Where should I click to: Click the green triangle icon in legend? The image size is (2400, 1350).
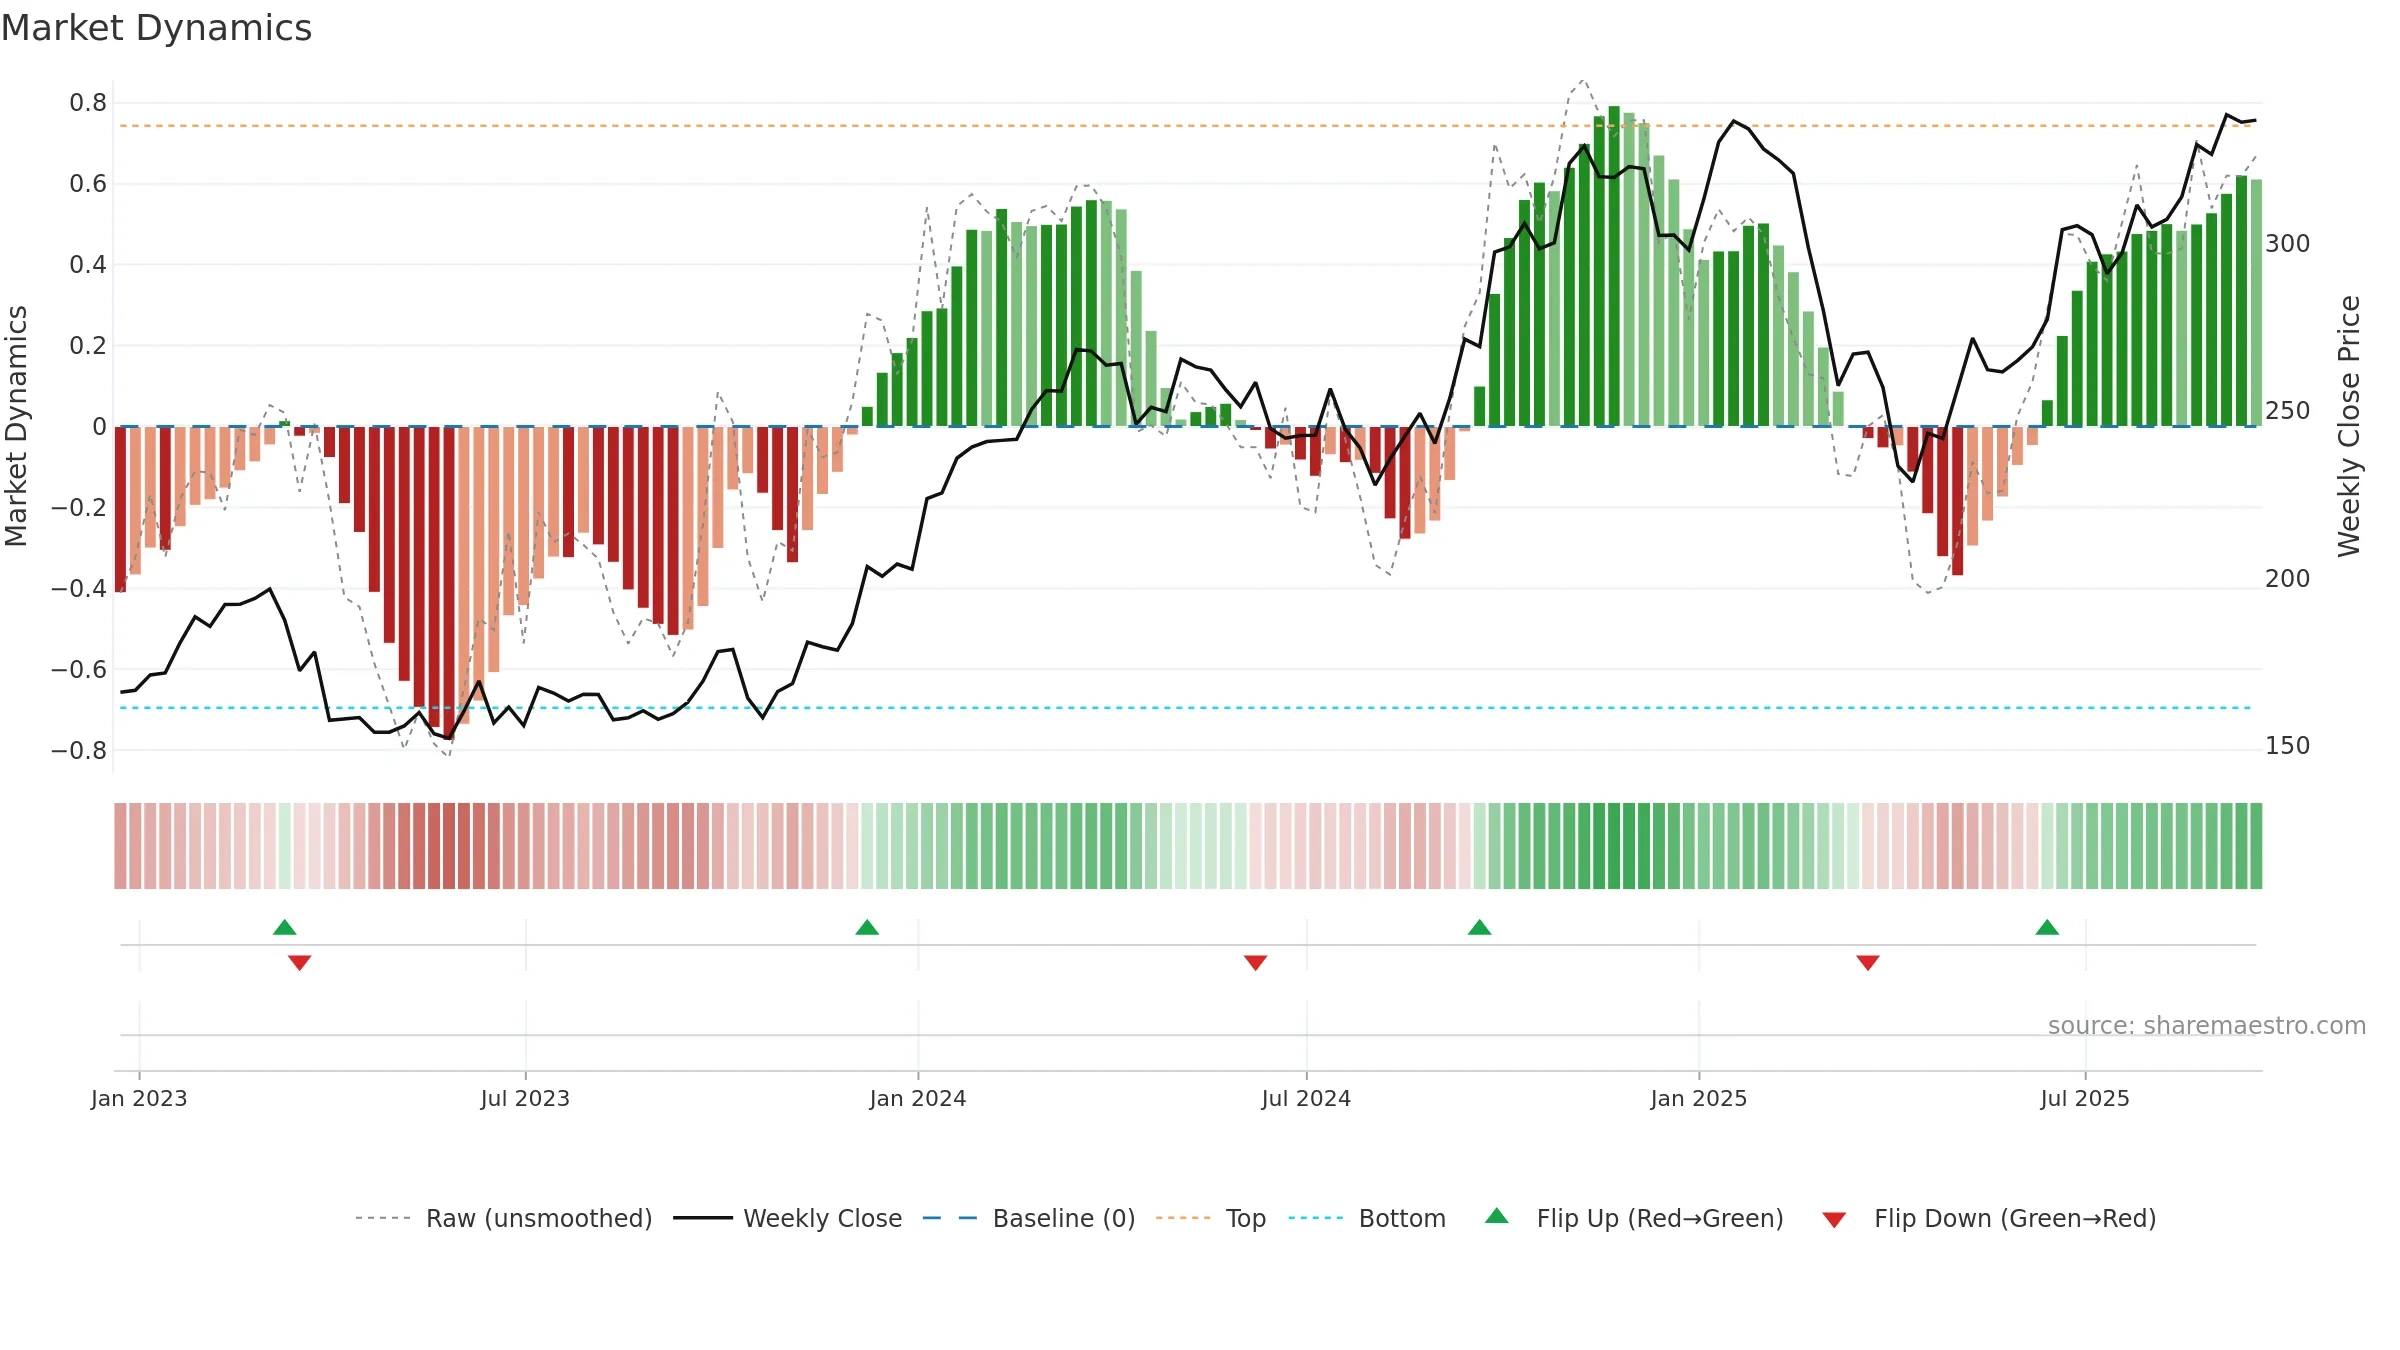[1497, 1216]
